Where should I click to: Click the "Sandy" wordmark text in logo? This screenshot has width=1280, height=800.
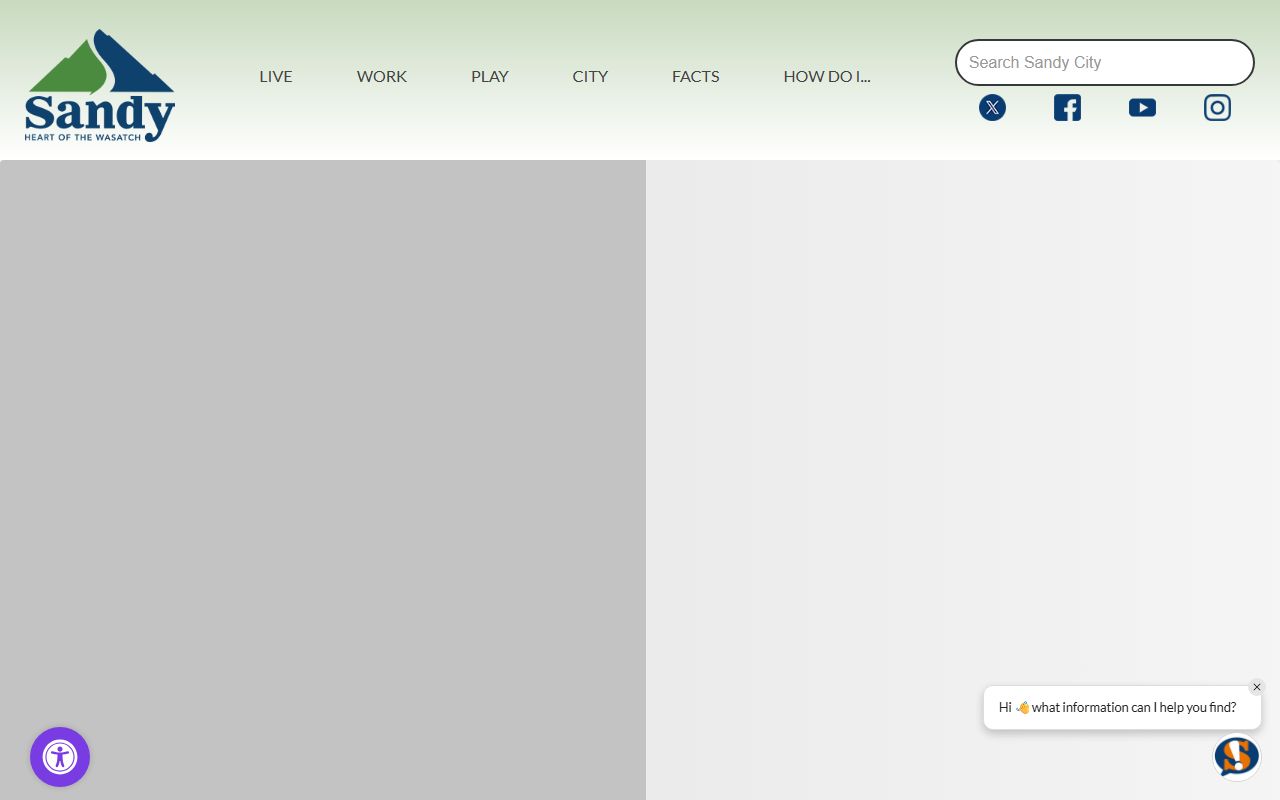[98, 114]
